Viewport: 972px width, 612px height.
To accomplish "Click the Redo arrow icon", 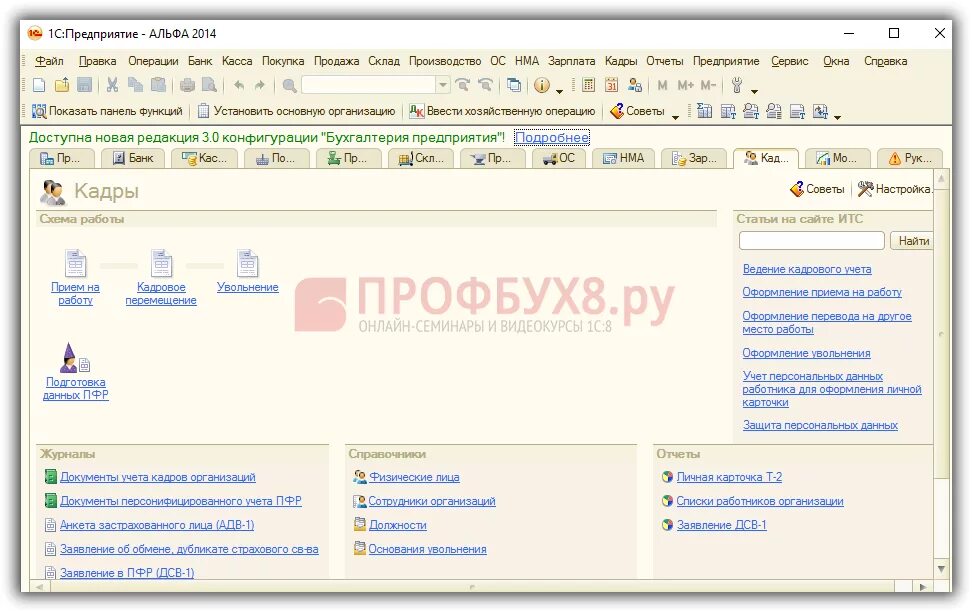I will [260, 85].
